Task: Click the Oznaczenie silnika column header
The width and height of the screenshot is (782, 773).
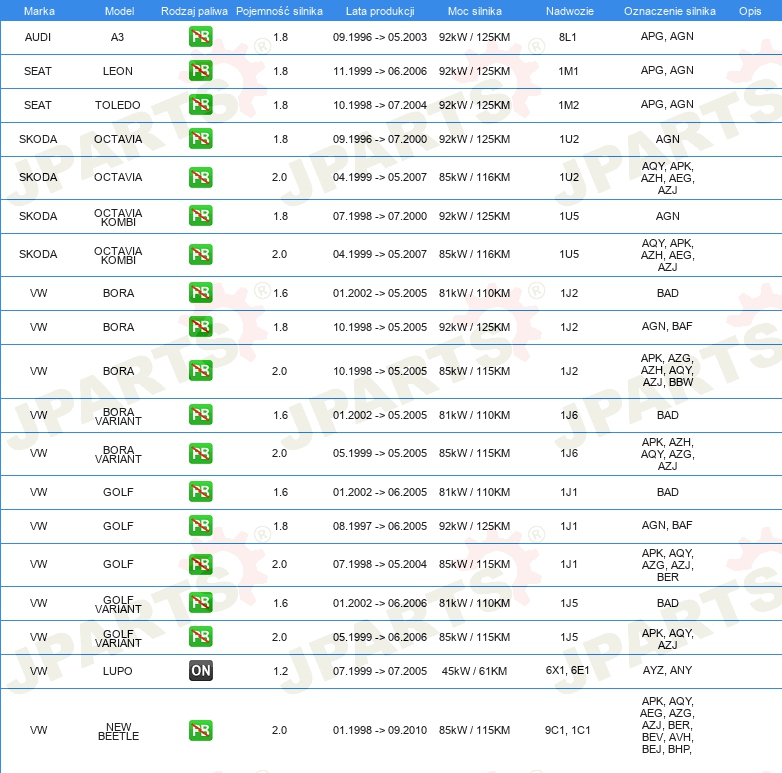Action: [x=670, y=11]
